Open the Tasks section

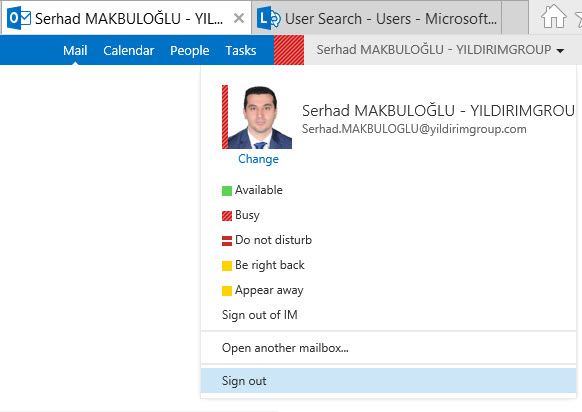point(241,50)
